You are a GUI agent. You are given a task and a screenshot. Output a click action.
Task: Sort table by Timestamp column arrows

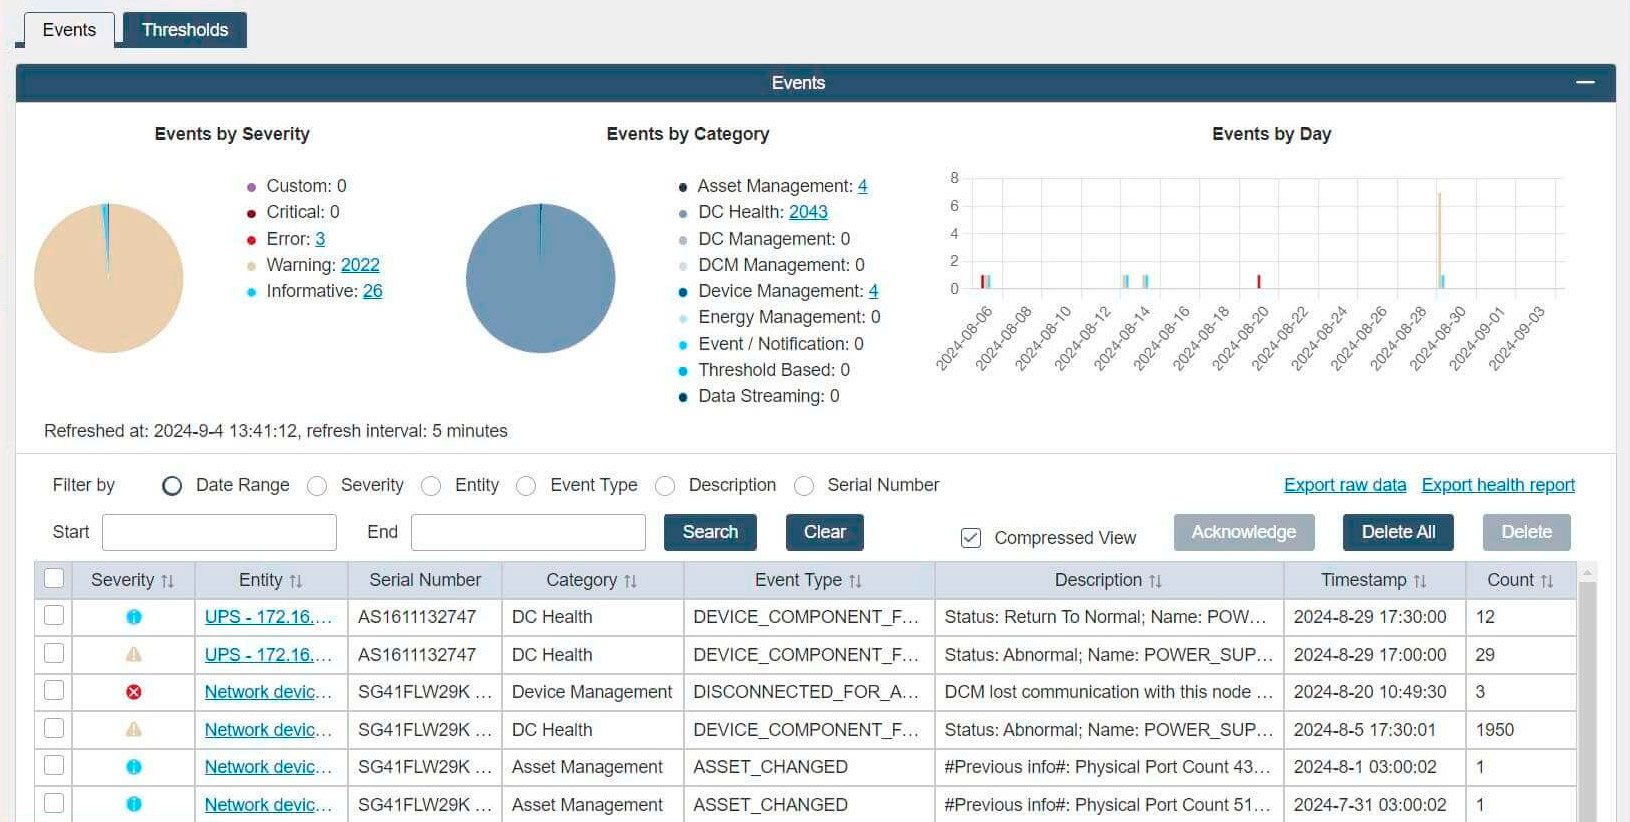coord(1420,581)
